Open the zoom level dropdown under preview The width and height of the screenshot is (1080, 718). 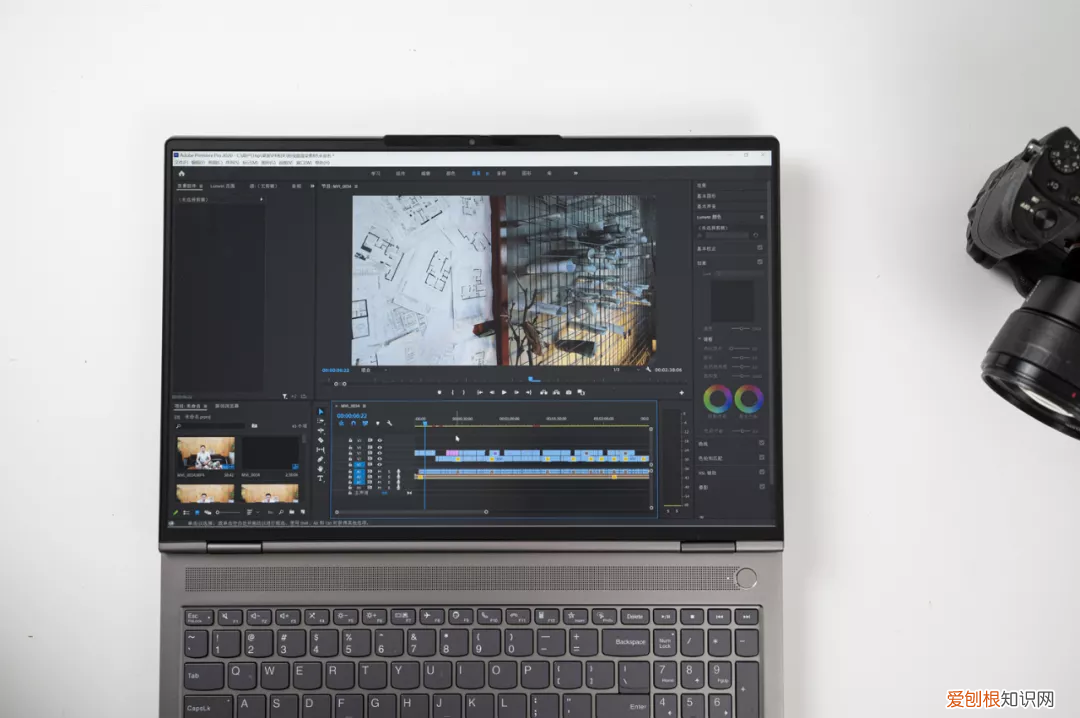(366, 370)
